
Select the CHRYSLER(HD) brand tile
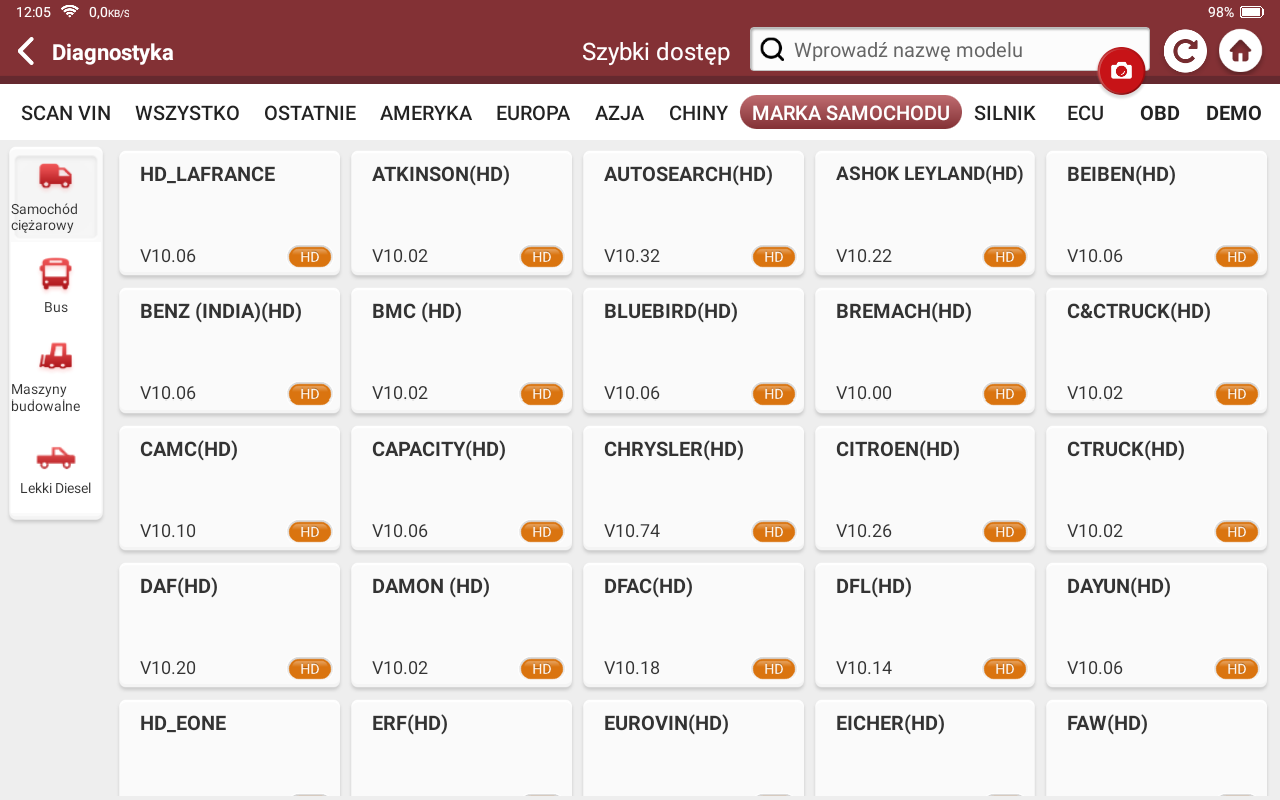(693, 488)
